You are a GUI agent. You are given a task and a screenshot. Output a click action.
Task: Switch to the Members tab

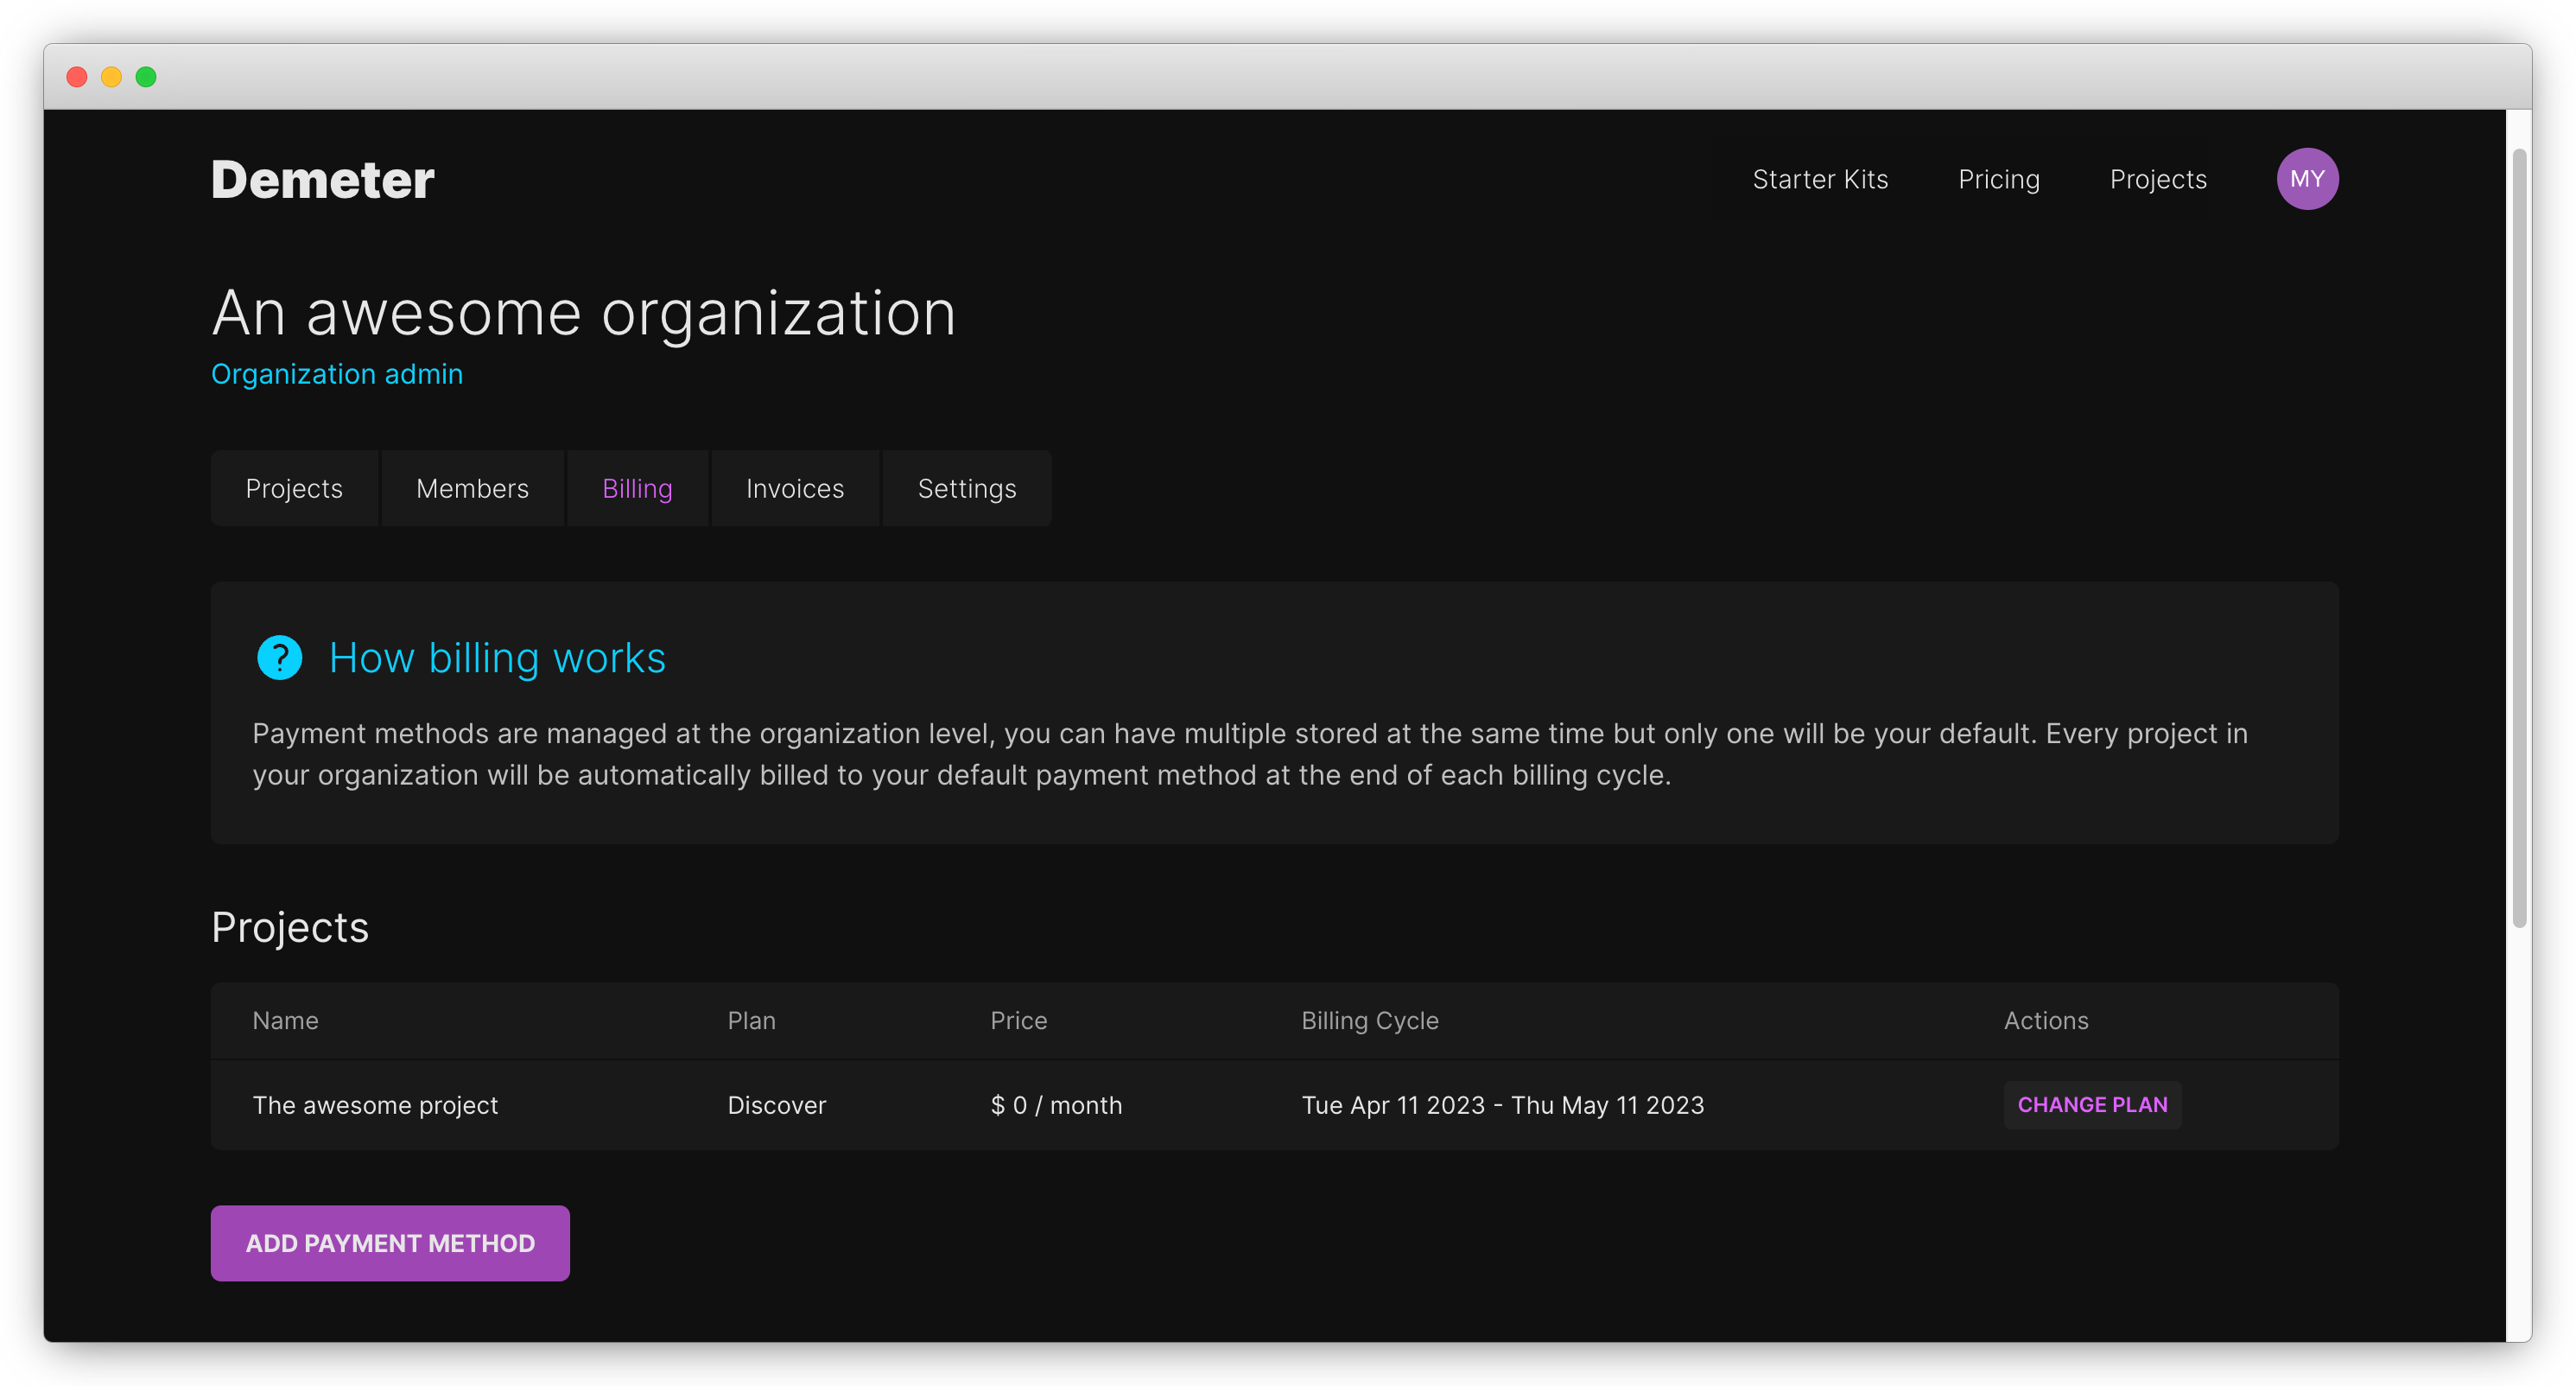point(472,488)
